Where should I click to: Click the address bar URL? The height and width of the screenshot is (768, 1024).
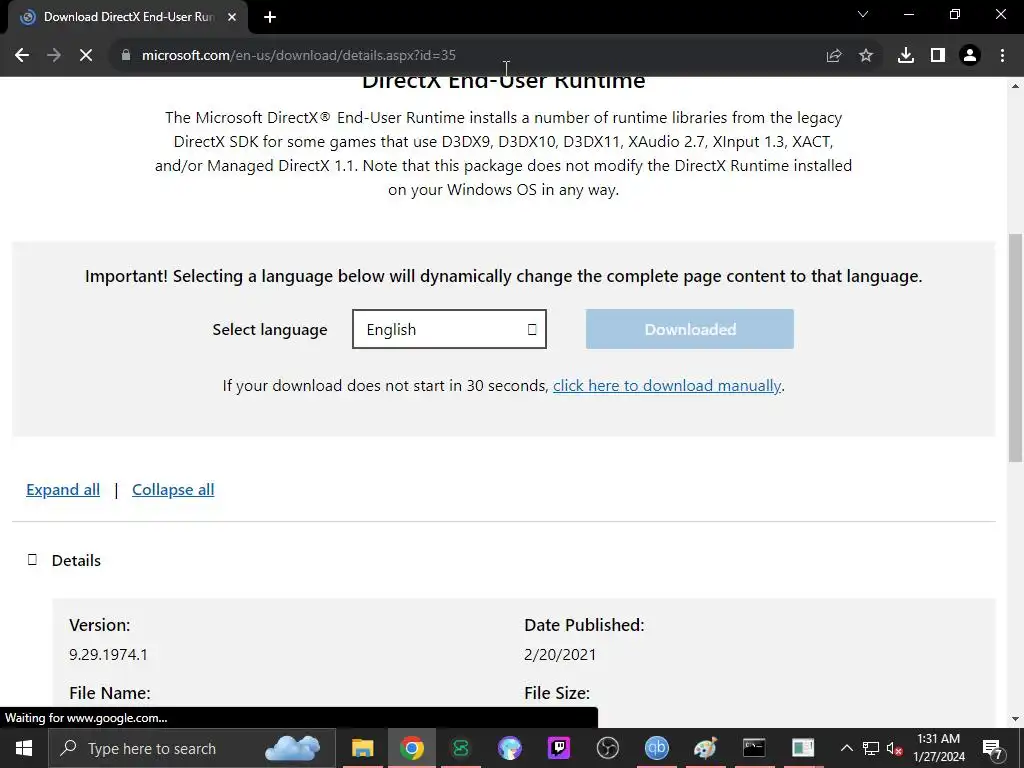[x=298, y=56]
